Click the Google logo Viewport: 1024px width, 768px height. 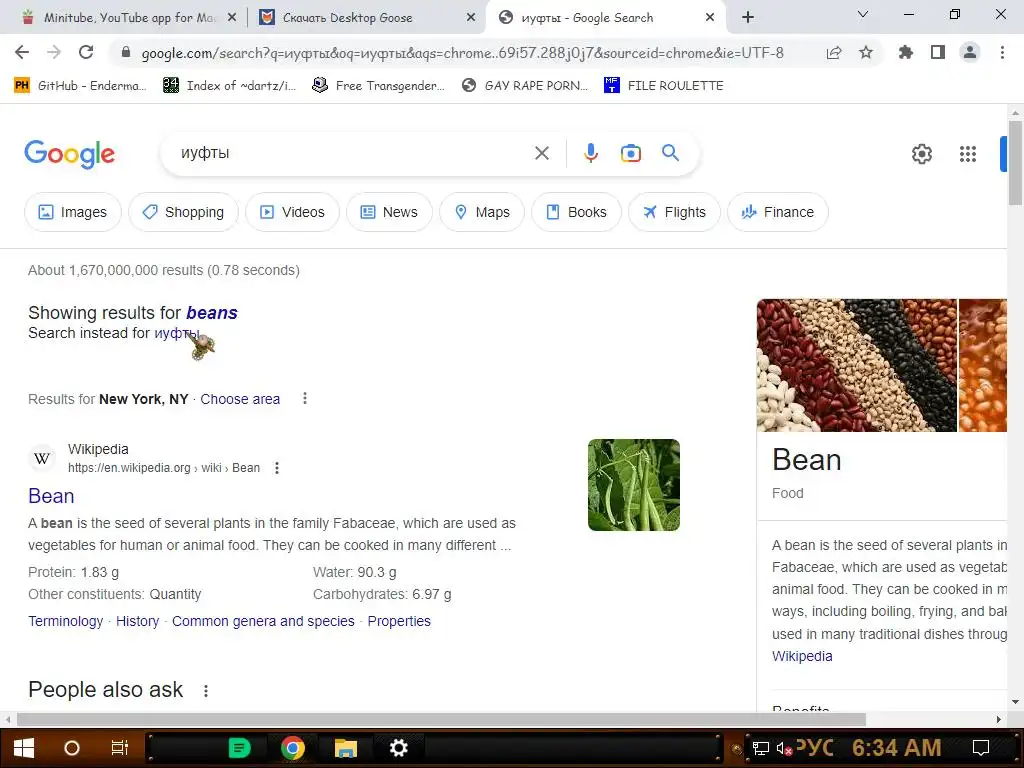click(69, 154)
